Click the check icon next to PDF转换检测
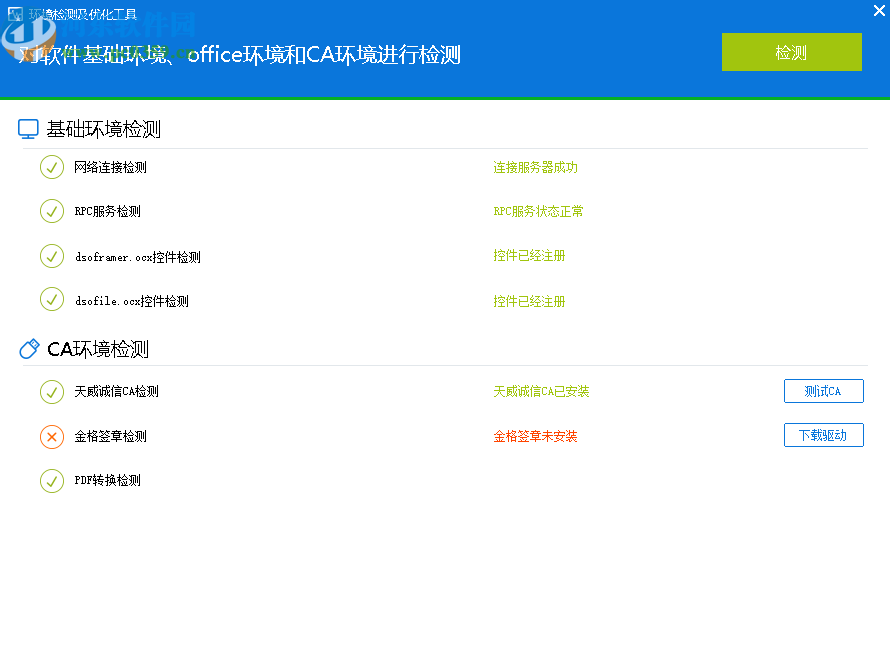Image resolution: width=890 pixels, height=645 pixels. click(x=52, y=481)
